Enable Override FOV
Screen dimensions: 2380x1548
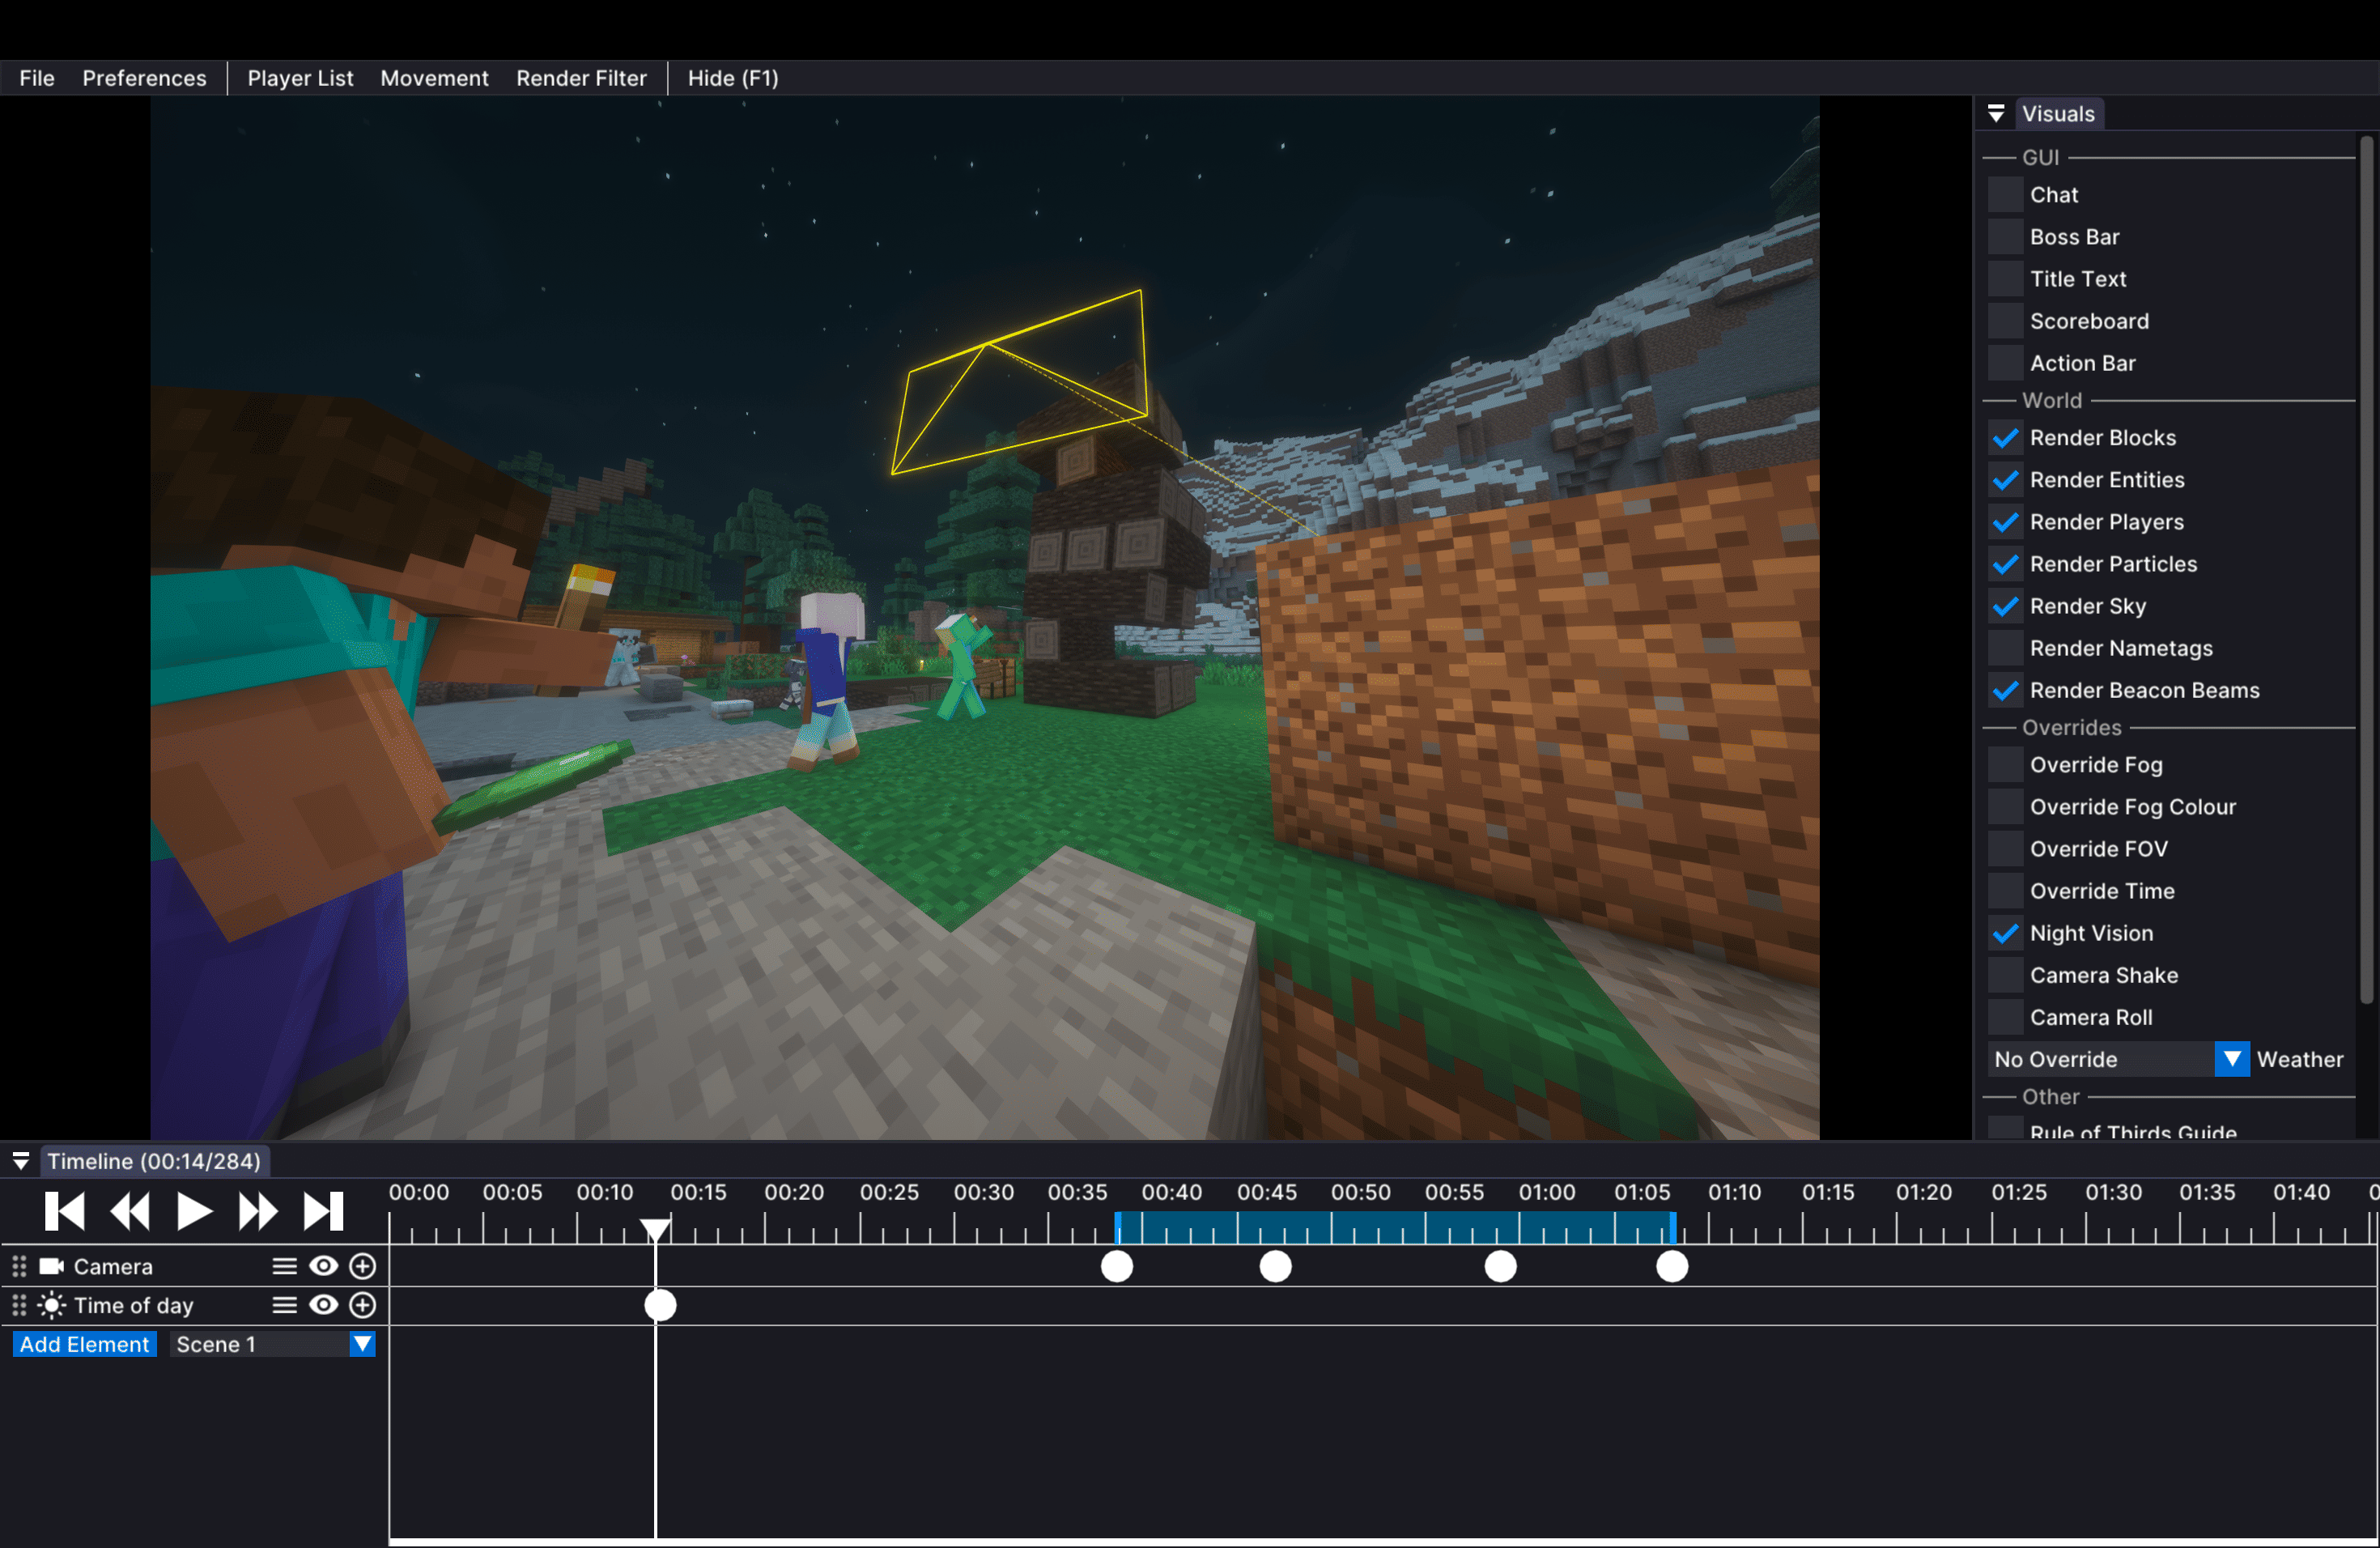2005,849
